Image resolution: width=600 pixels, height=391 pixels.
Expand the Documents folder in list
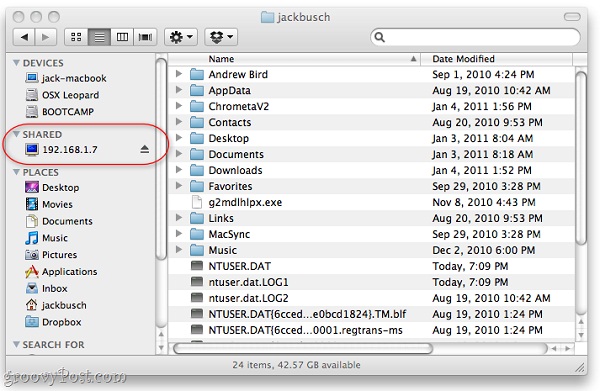[179, 154]
